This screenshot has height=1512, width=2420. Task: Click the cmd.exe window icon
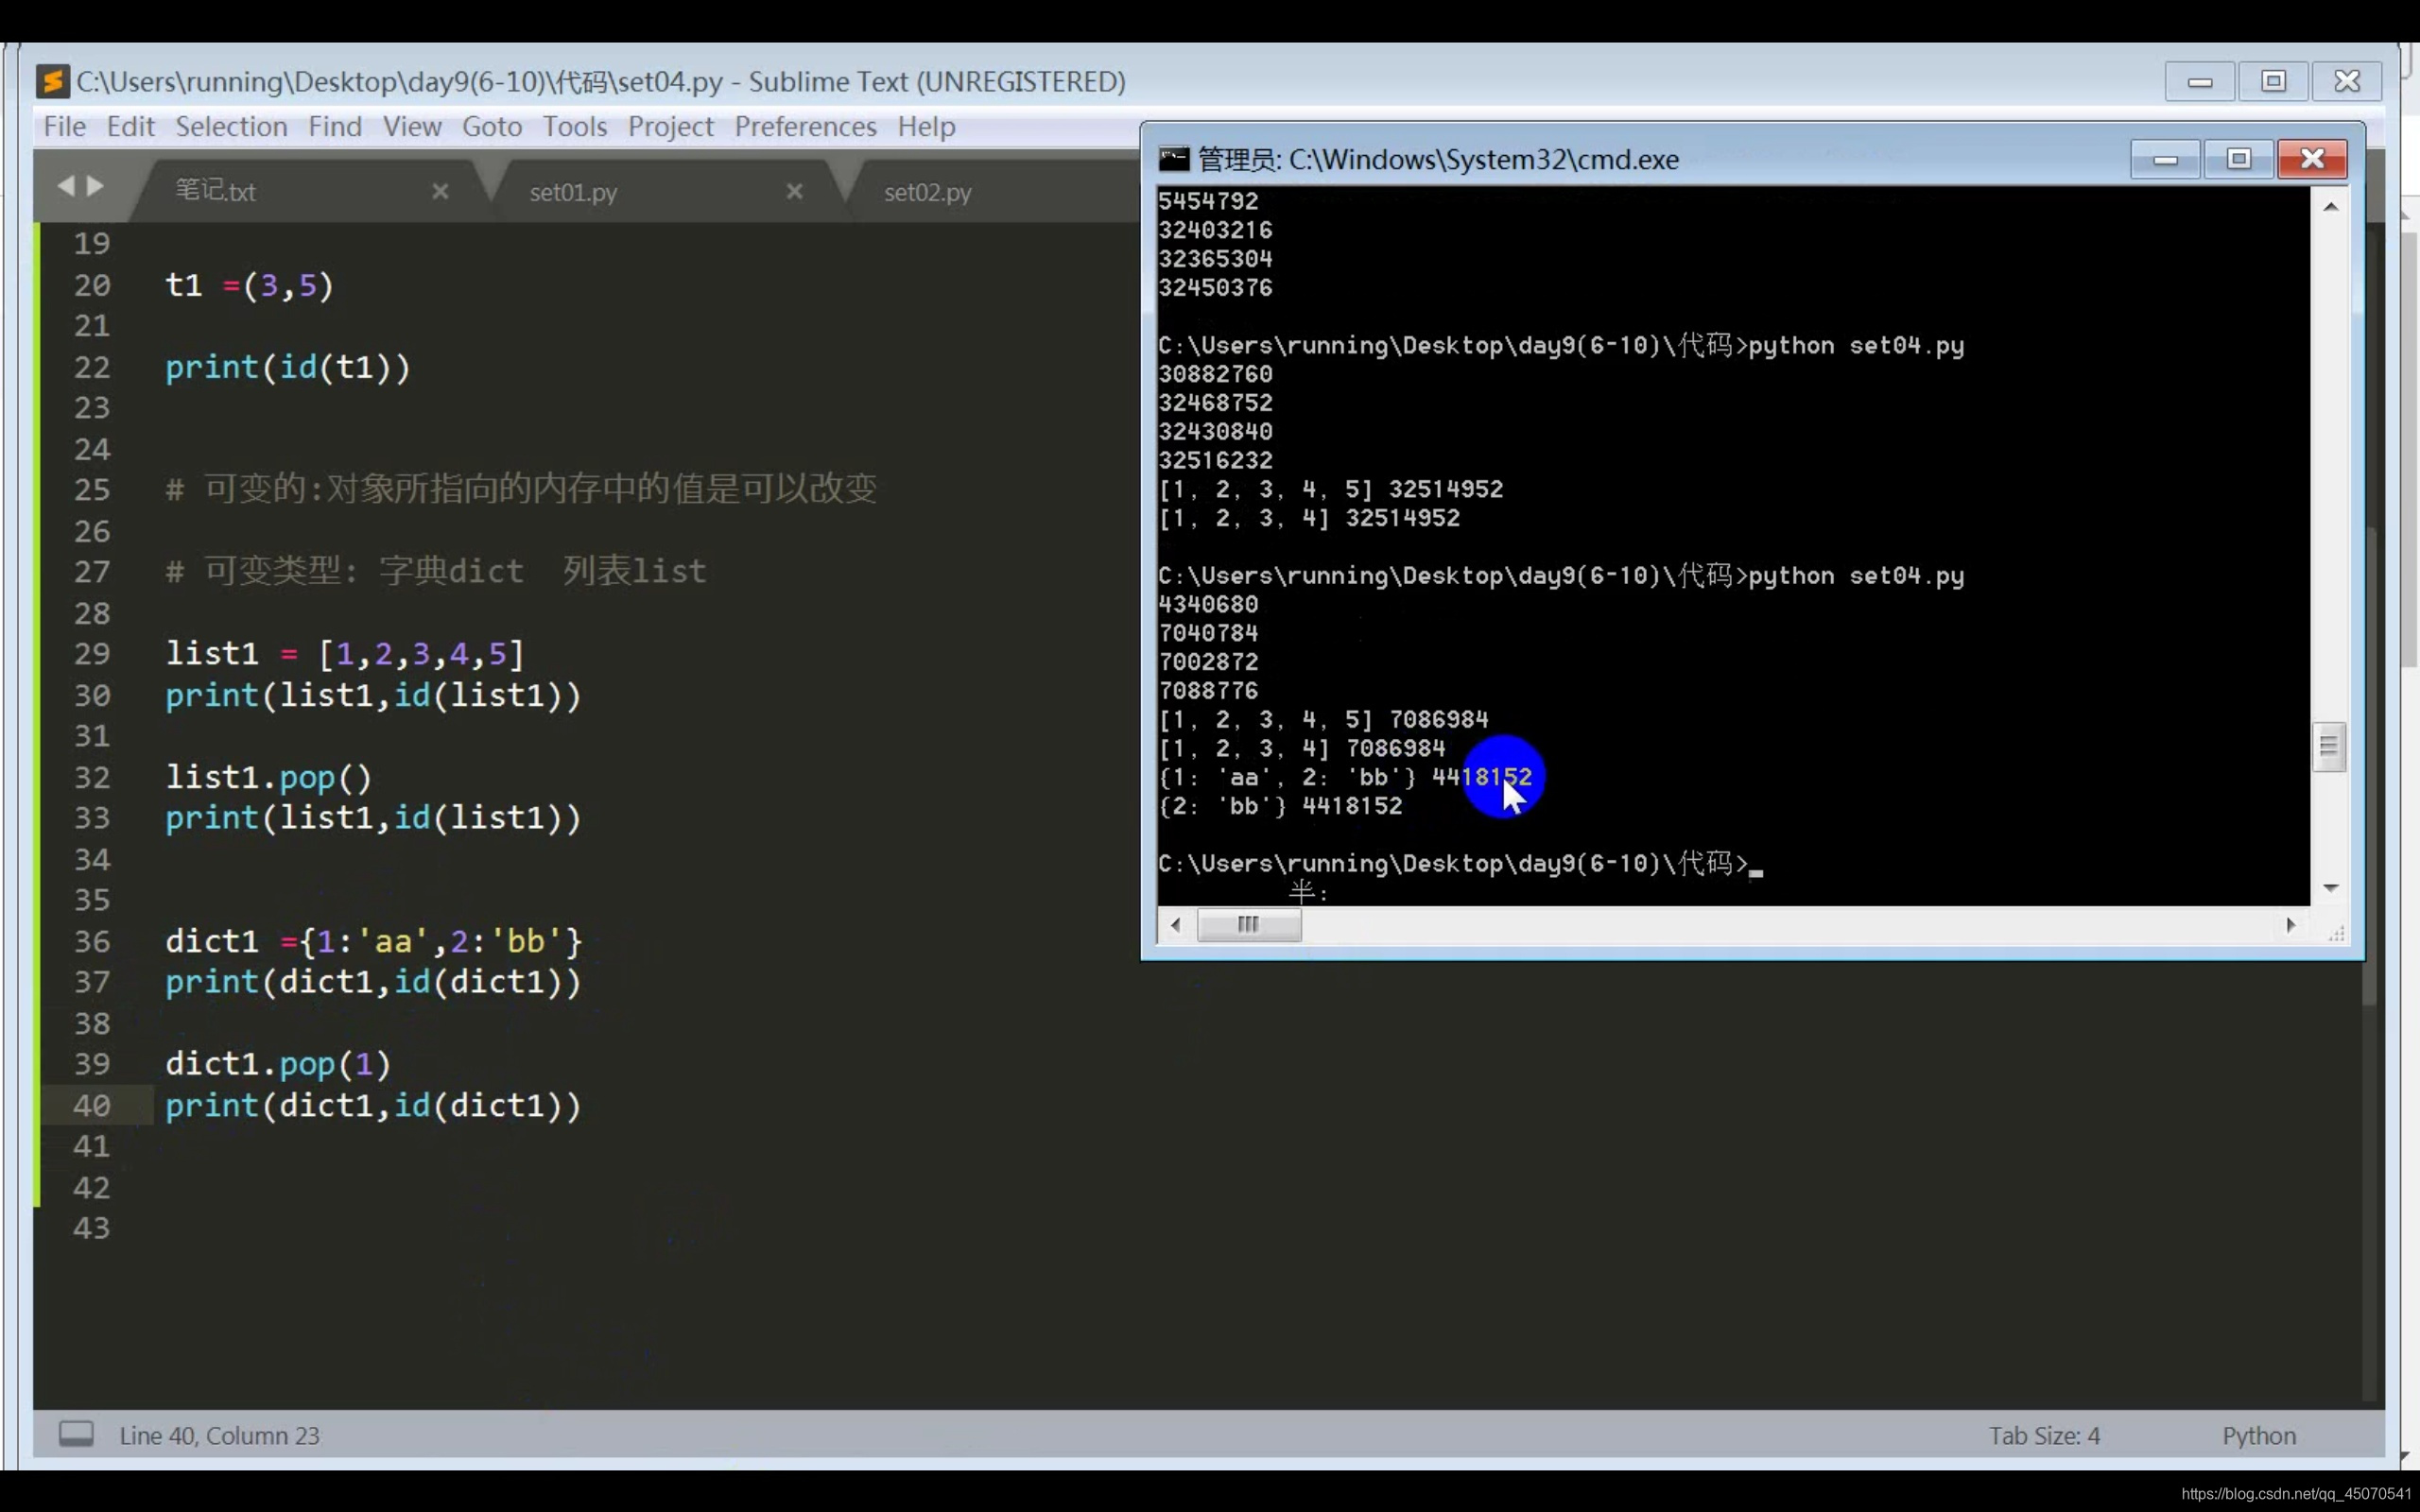point(1173,159)
